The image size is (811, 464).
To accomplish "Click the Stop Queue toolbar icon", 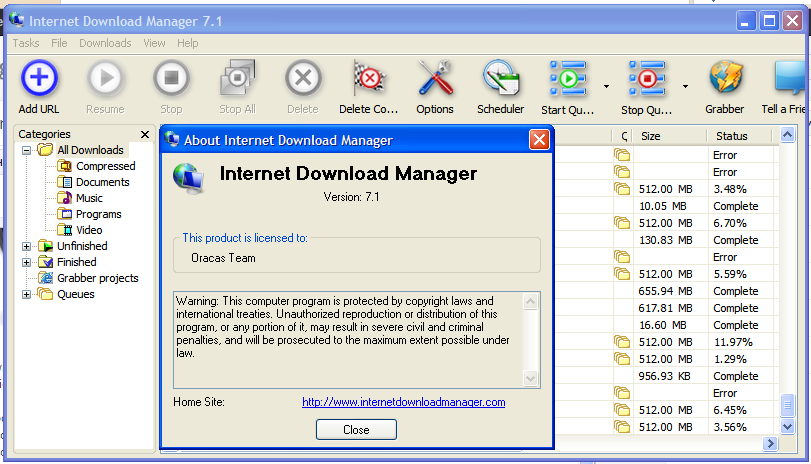I will (646, 78).
